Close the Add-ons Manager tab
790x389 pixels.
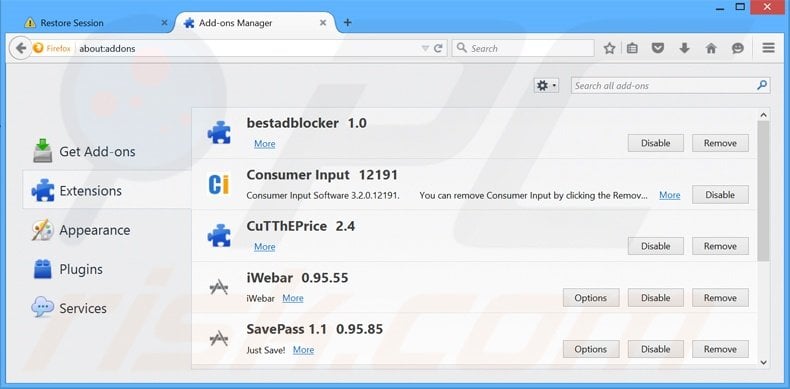pyautogui.click(x=322, y=23)
